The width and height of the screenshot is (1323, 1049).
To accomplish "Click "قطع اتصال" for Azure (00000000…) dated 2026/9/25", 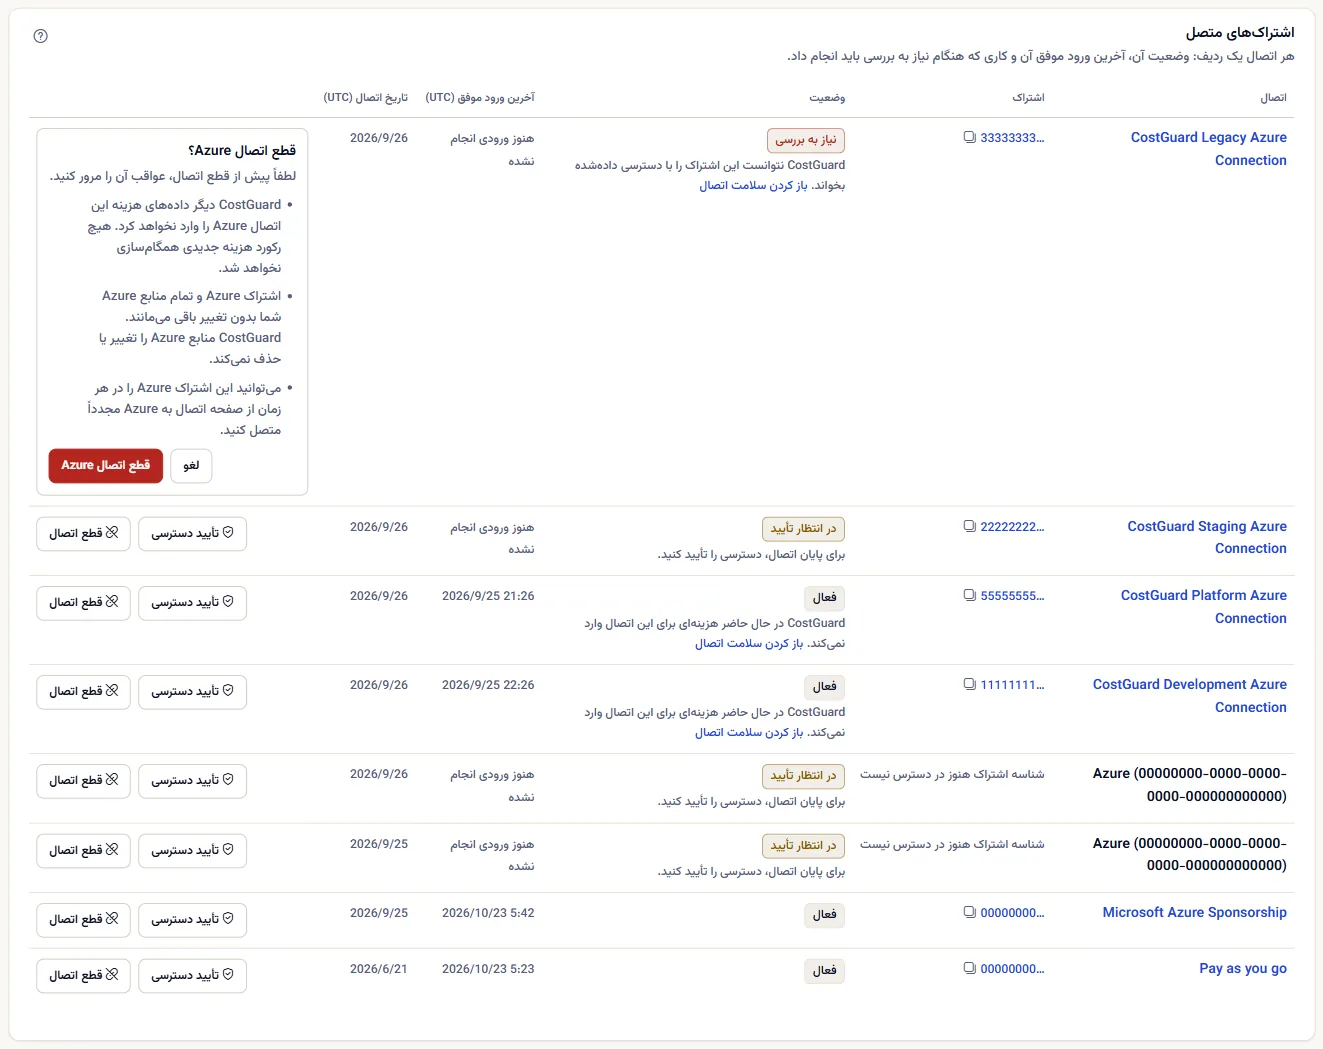I will tap(84, 850).
